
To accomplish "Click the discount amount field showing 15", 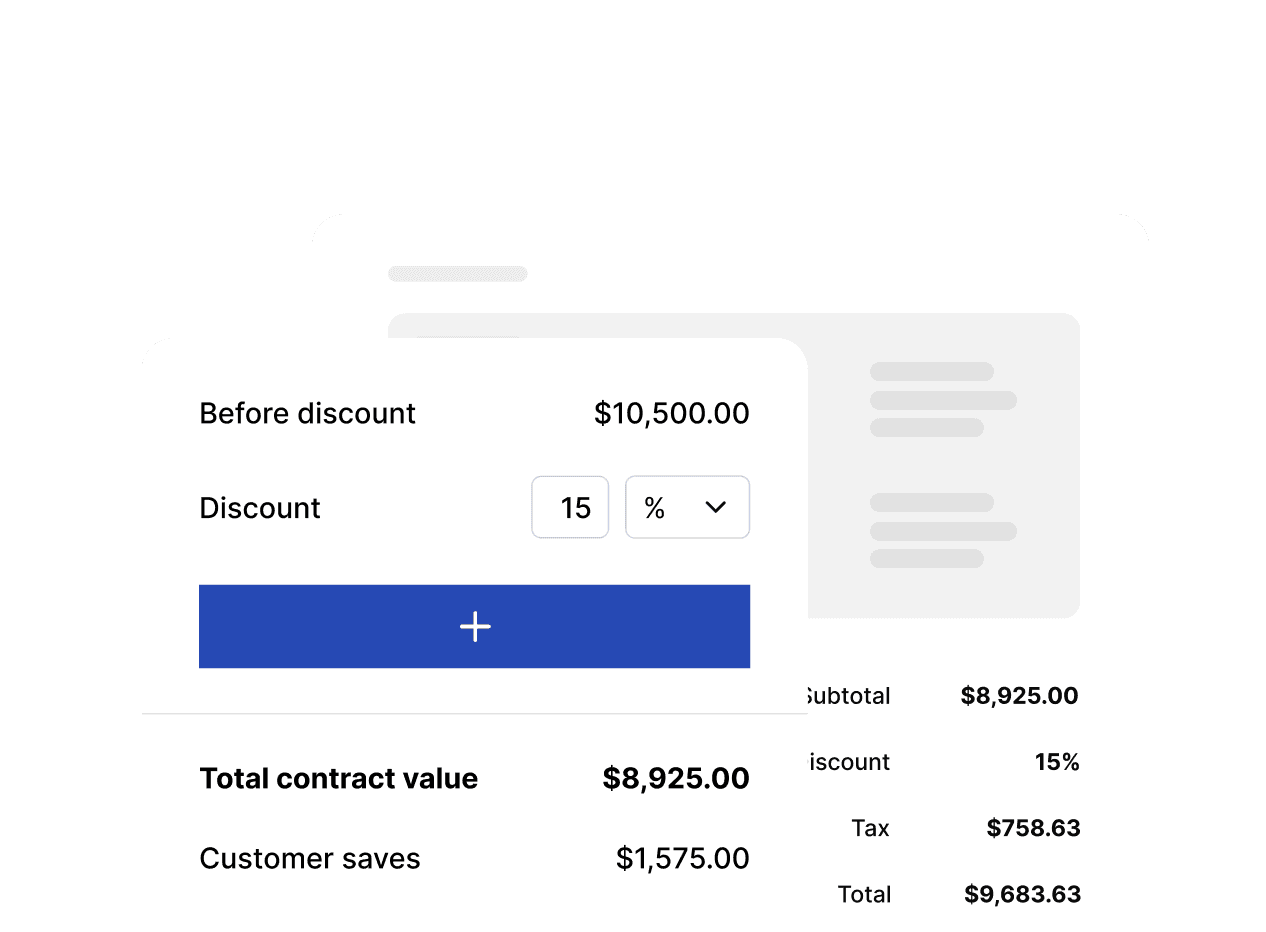I will click(570, 508).
